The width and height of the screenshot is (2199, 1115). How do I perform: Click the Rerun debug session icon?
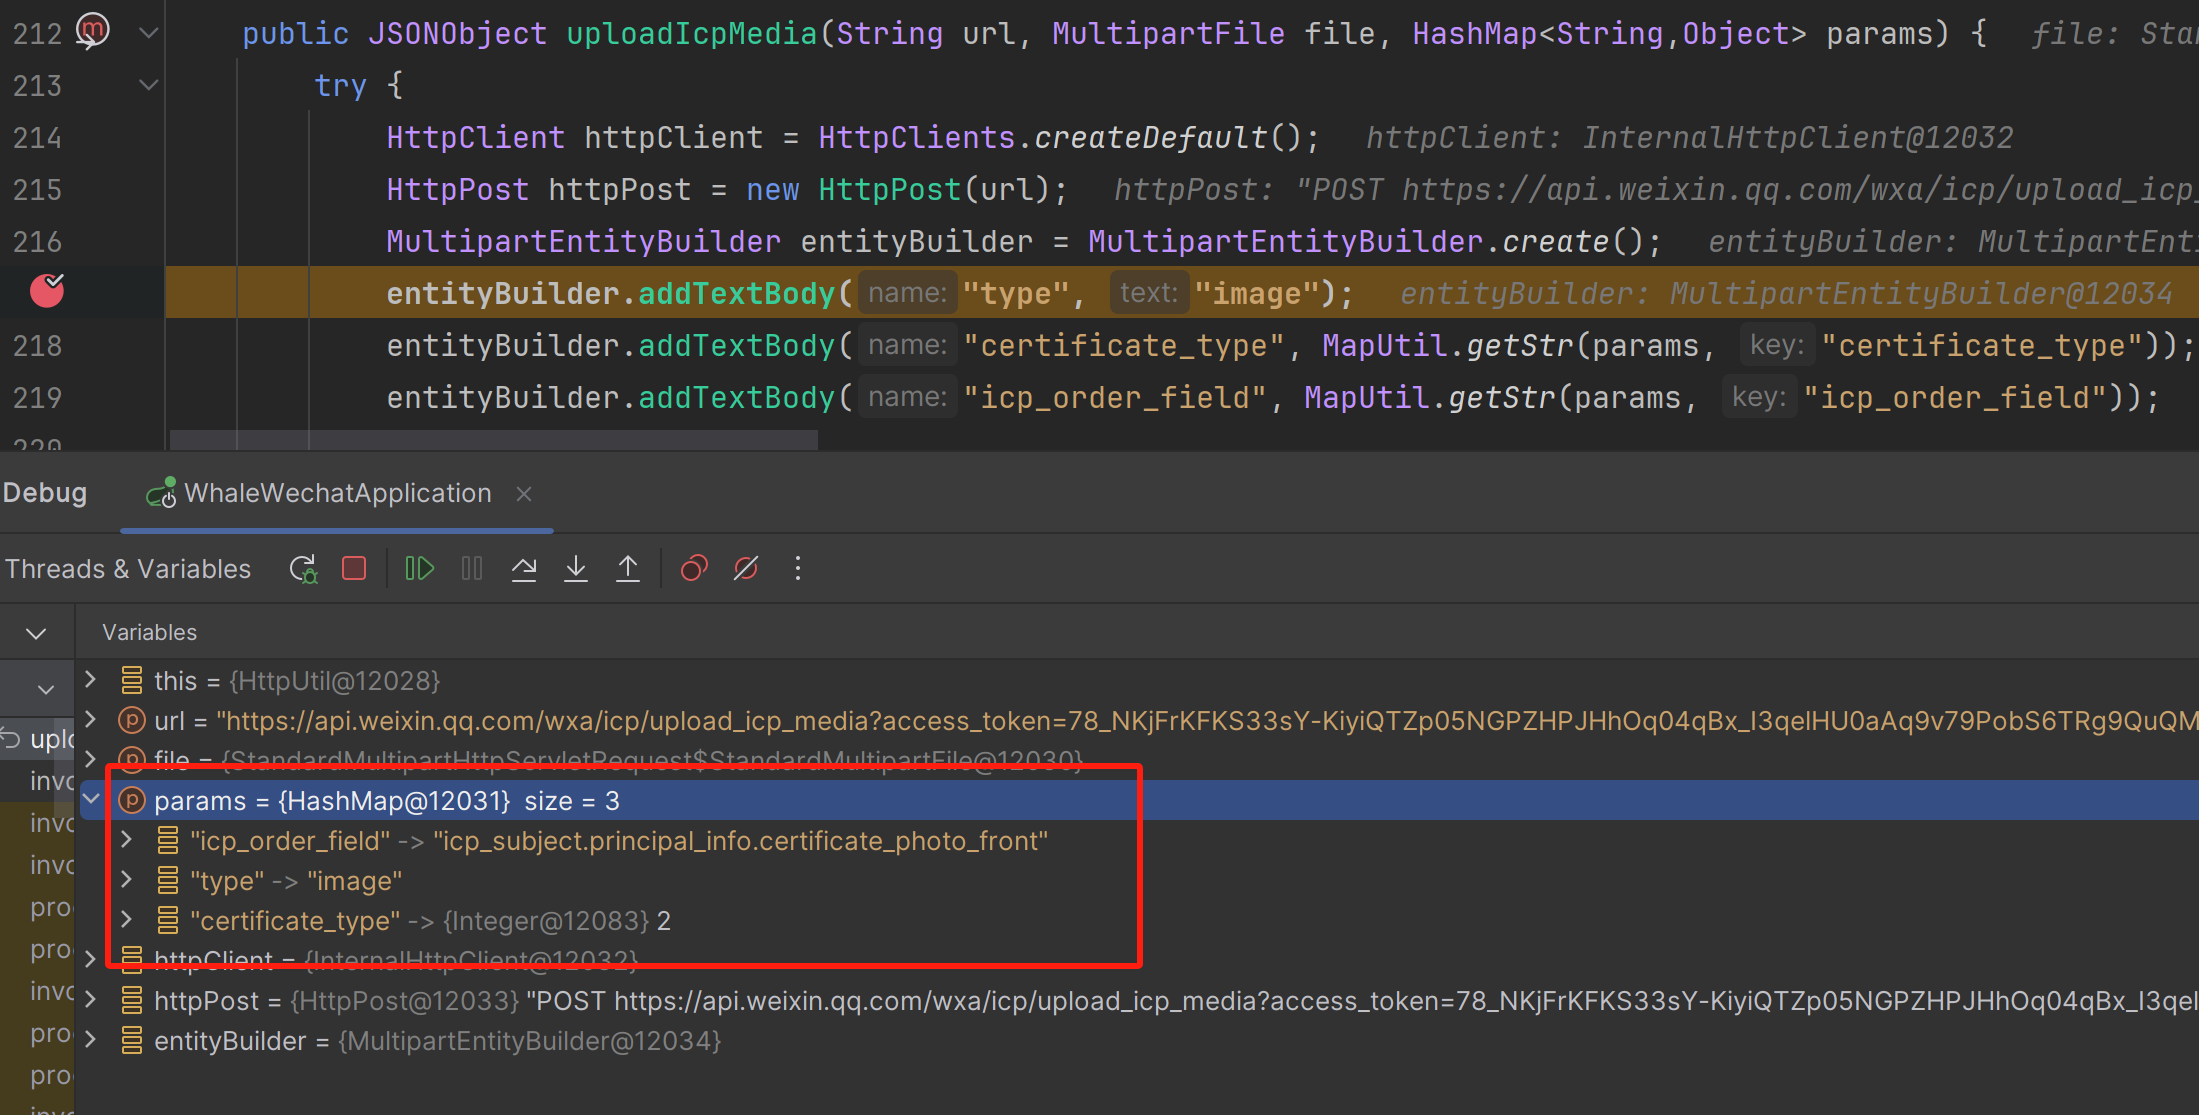point(303,569)
